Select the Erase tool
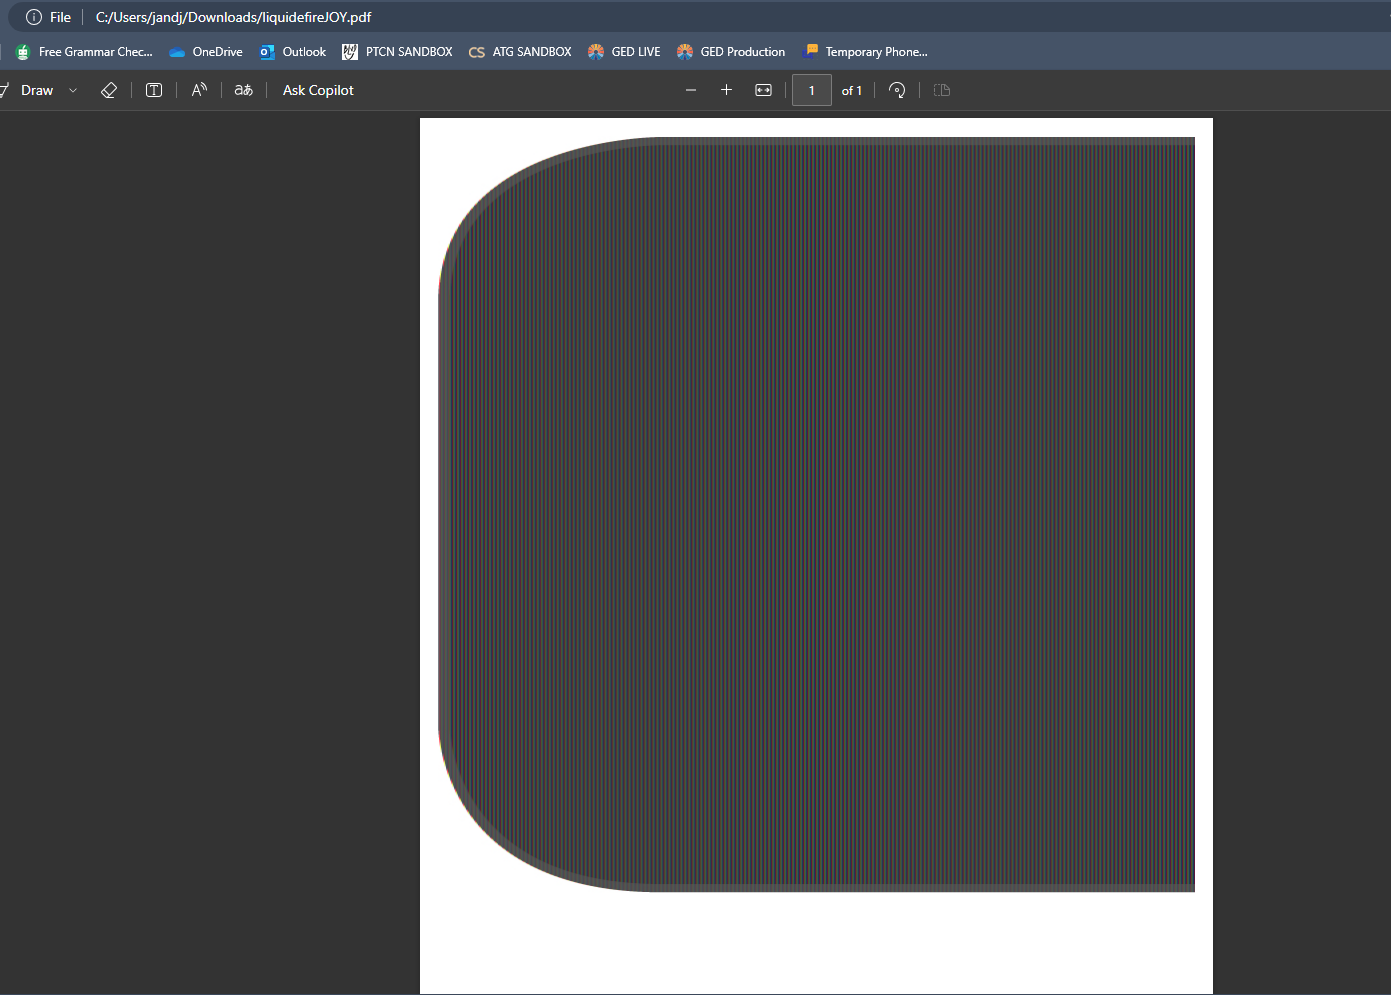This screenshot has width=1391, height=995. click(x=109, y=90)
